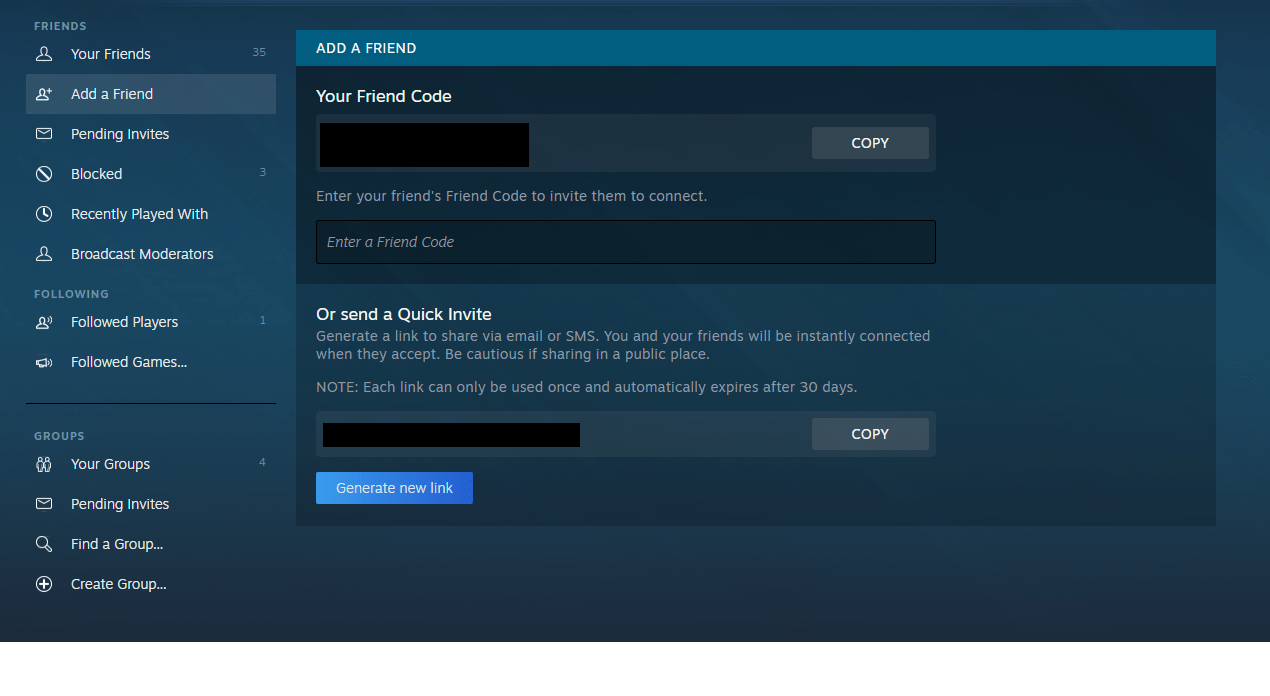This screenshot has height=696, width=1270.
Task: Copy the Quick Invite link
Action: 870,434
